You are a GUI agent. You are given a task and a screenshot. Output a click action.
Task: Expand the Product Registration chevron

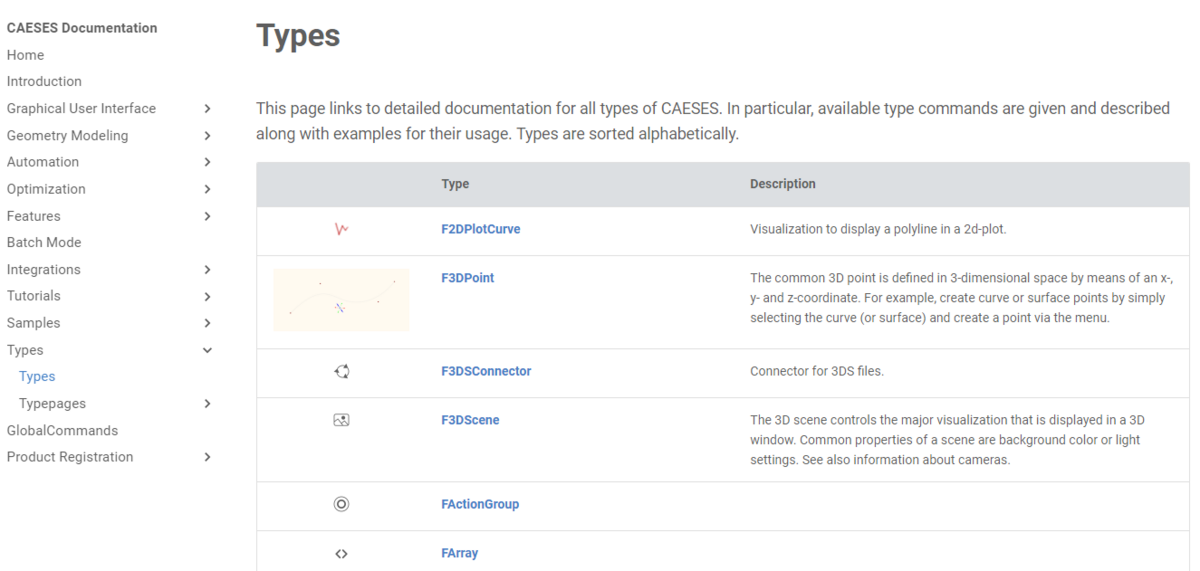coord(207,457)
